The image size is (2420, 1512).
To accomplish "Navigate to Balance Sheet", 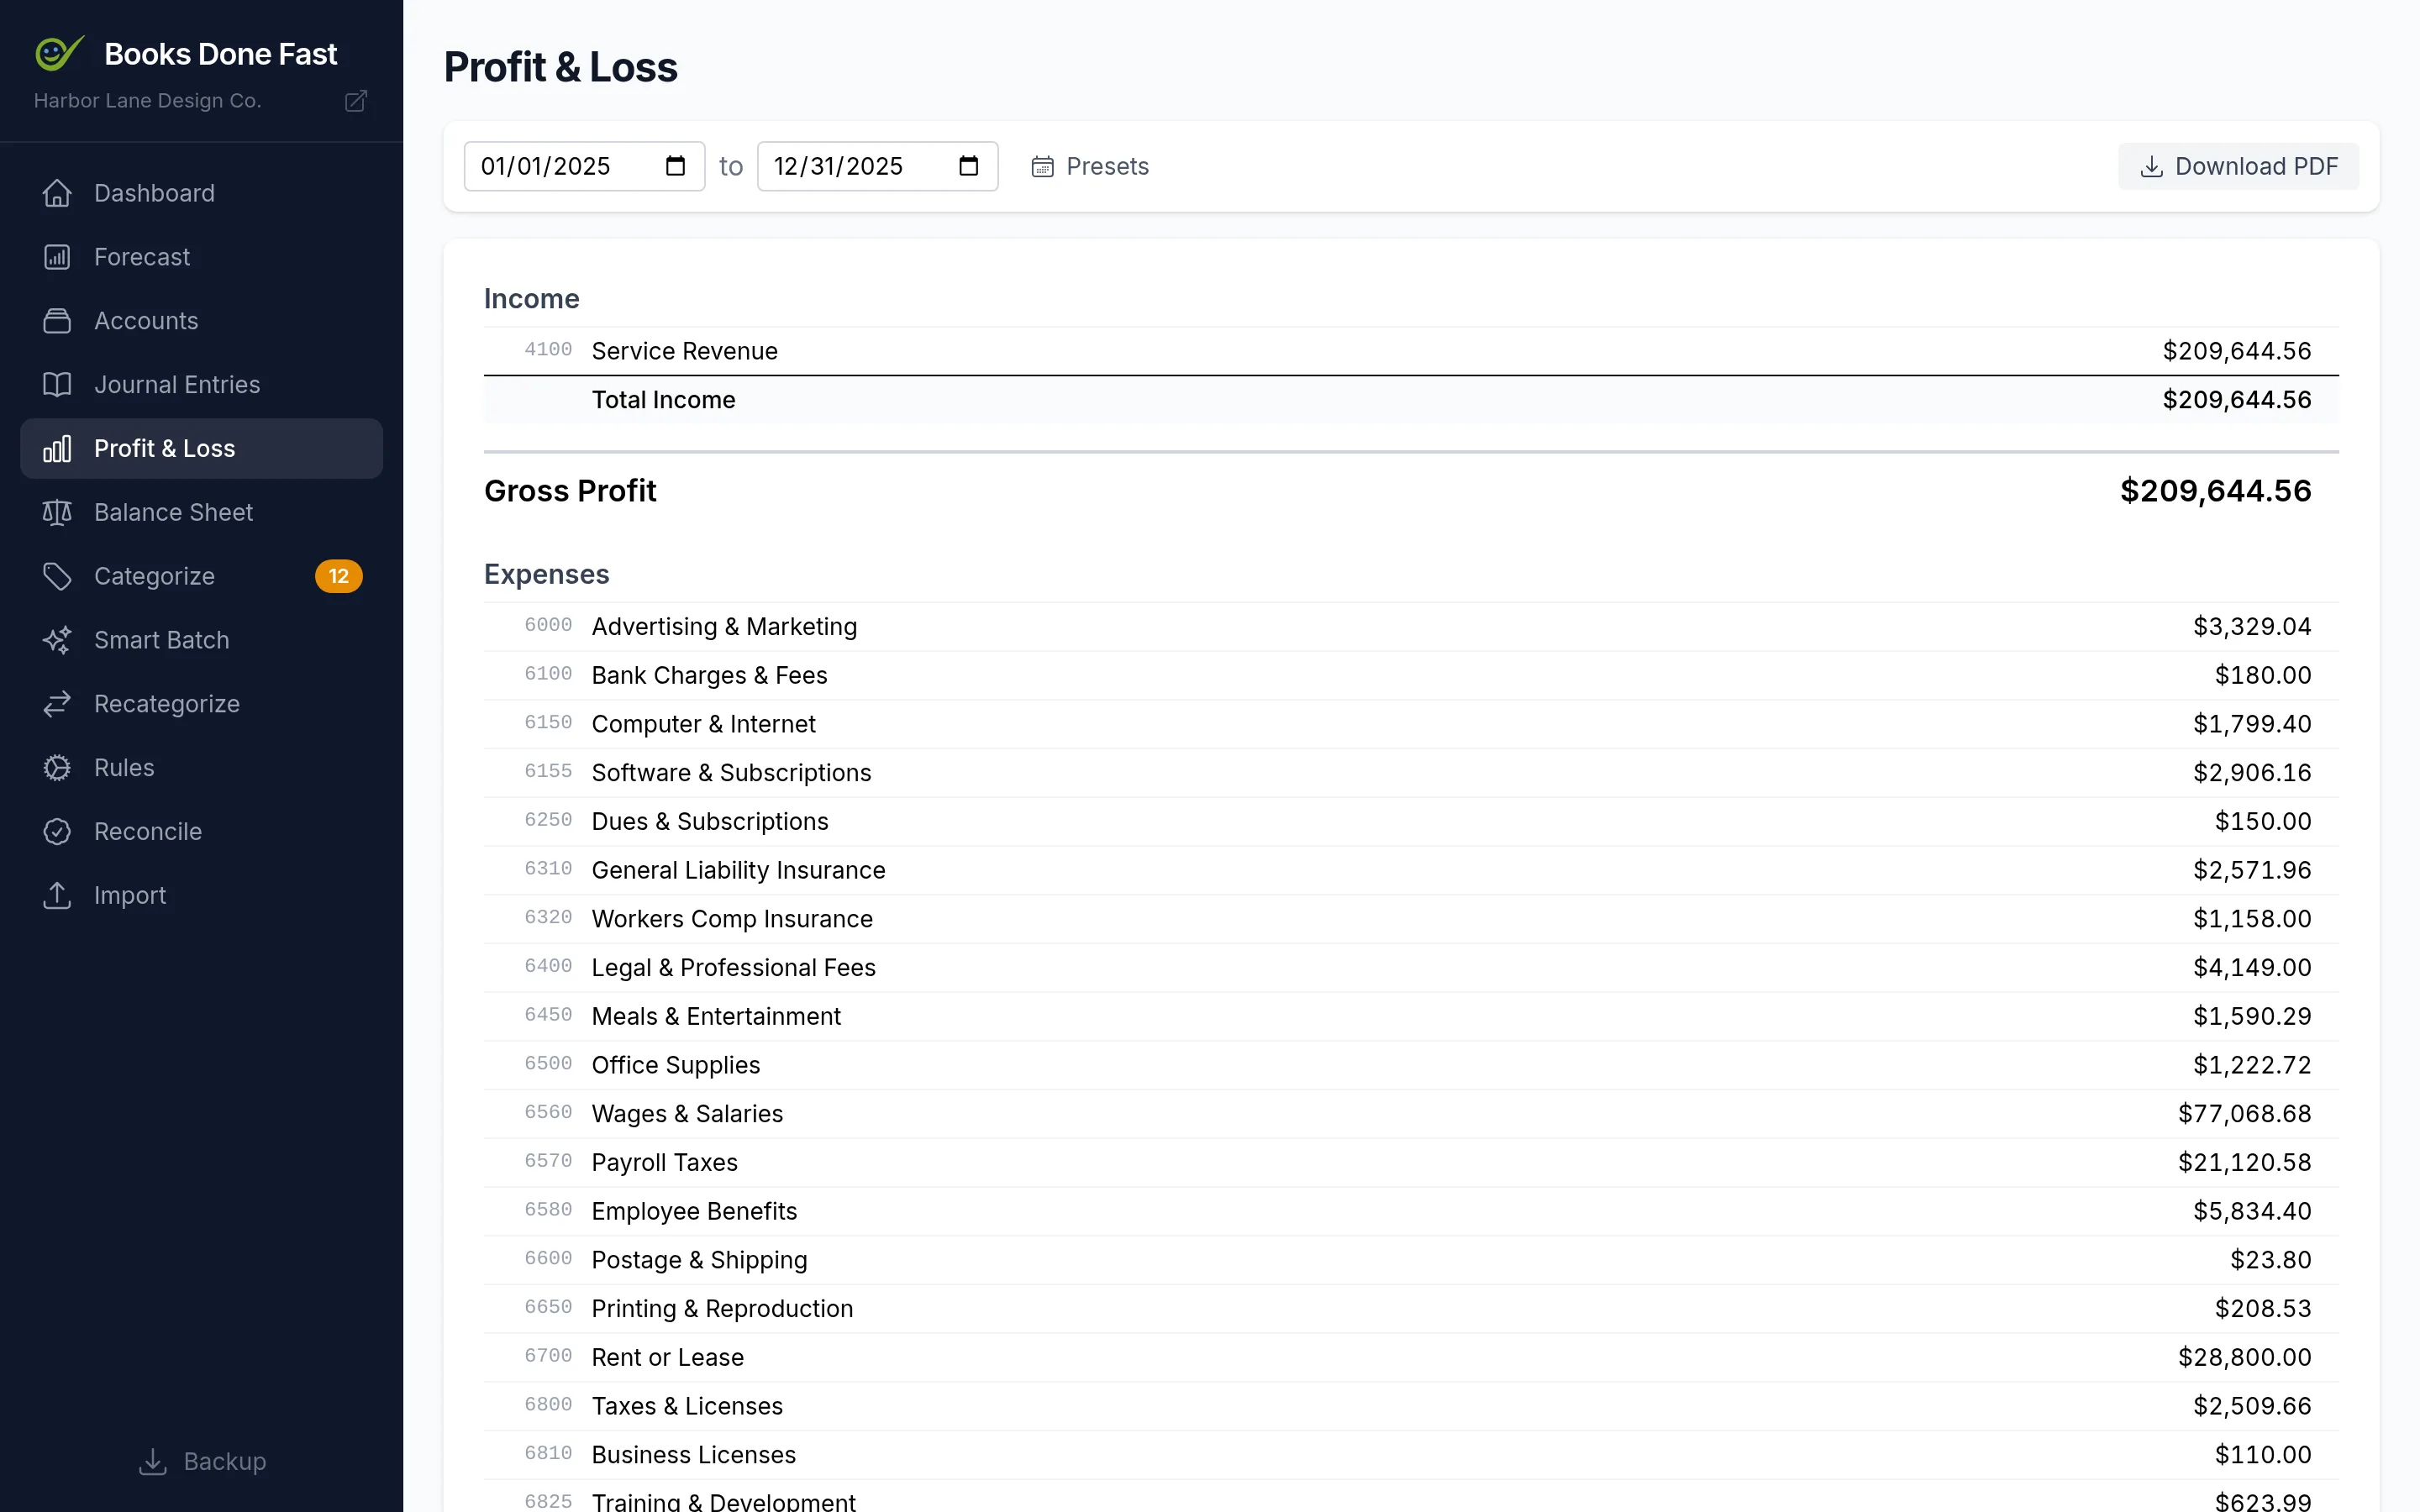I will 201,513.
